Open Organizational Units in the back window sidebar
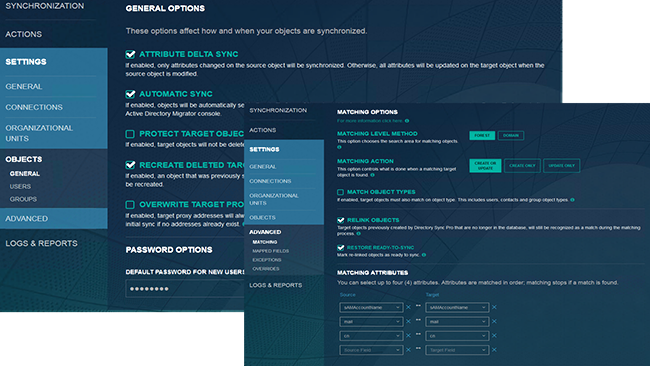Screen dimensions: 650x366 coord(39,133)
